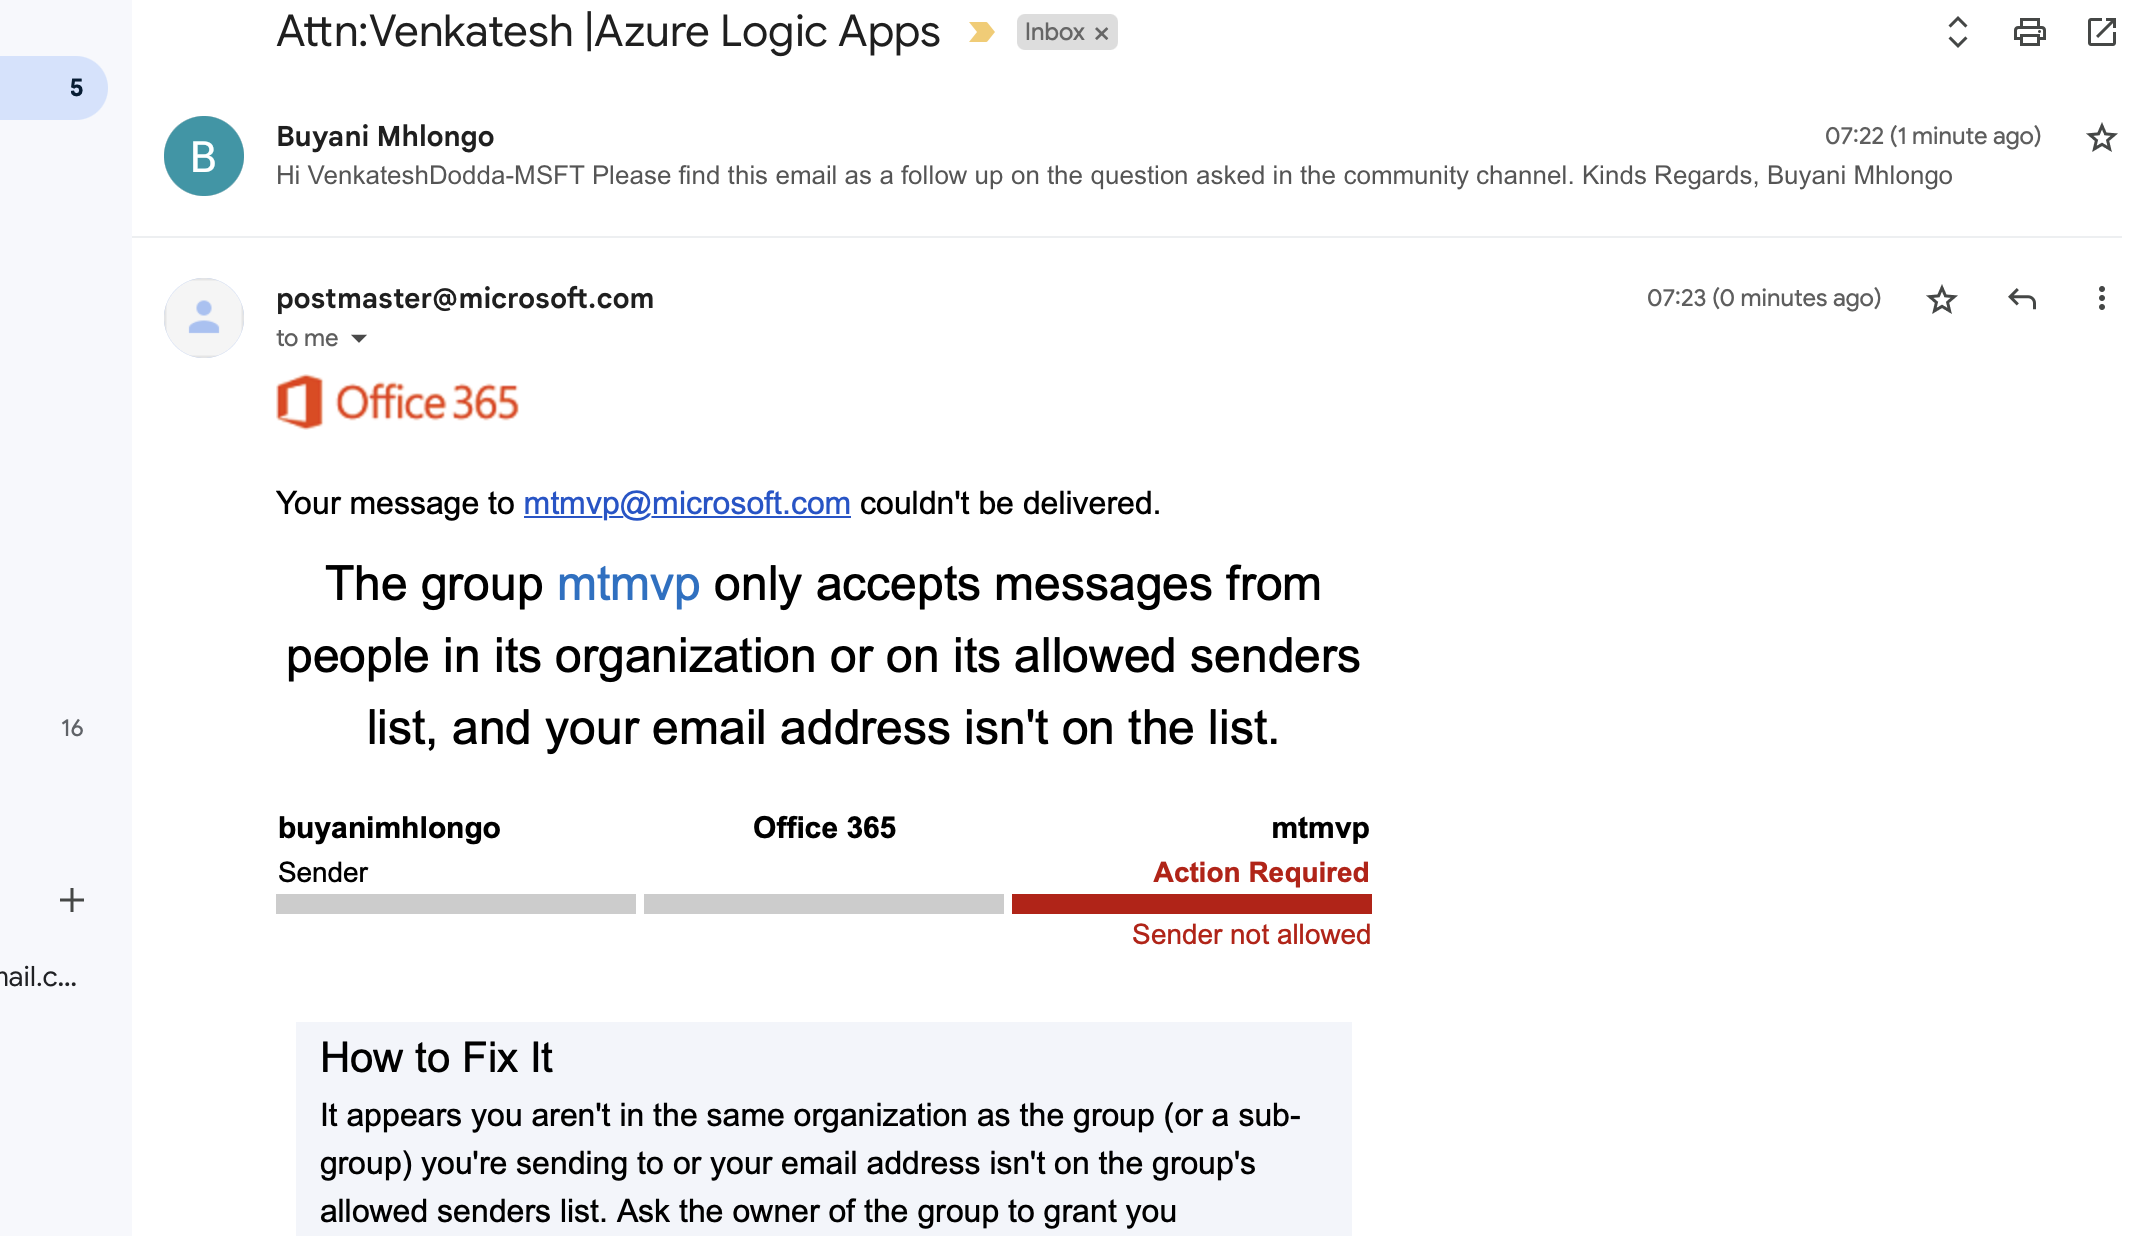
Task: Reply to the postmaster message
Action: (x=2021, y=299)
